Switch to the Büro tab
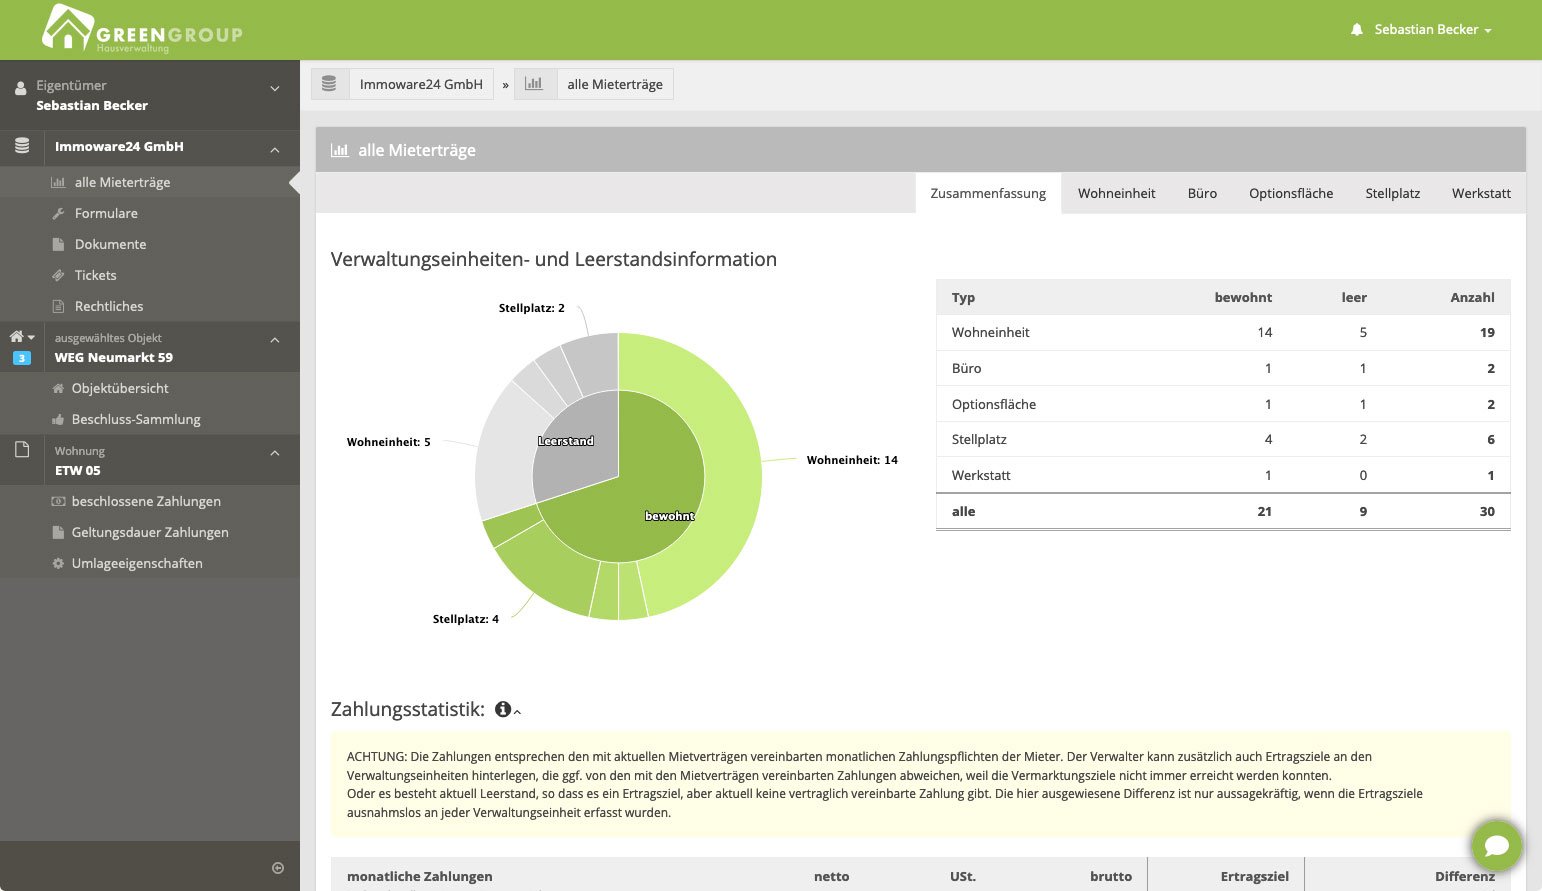This screenshot has width=1542, height=891. [x=1202, y=193]
